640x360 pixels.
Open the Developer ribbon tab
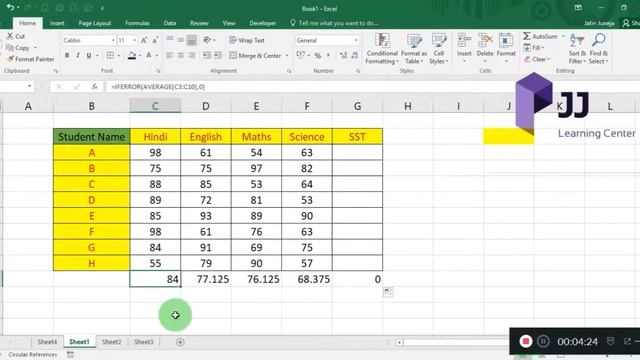[x=263, y=23]
